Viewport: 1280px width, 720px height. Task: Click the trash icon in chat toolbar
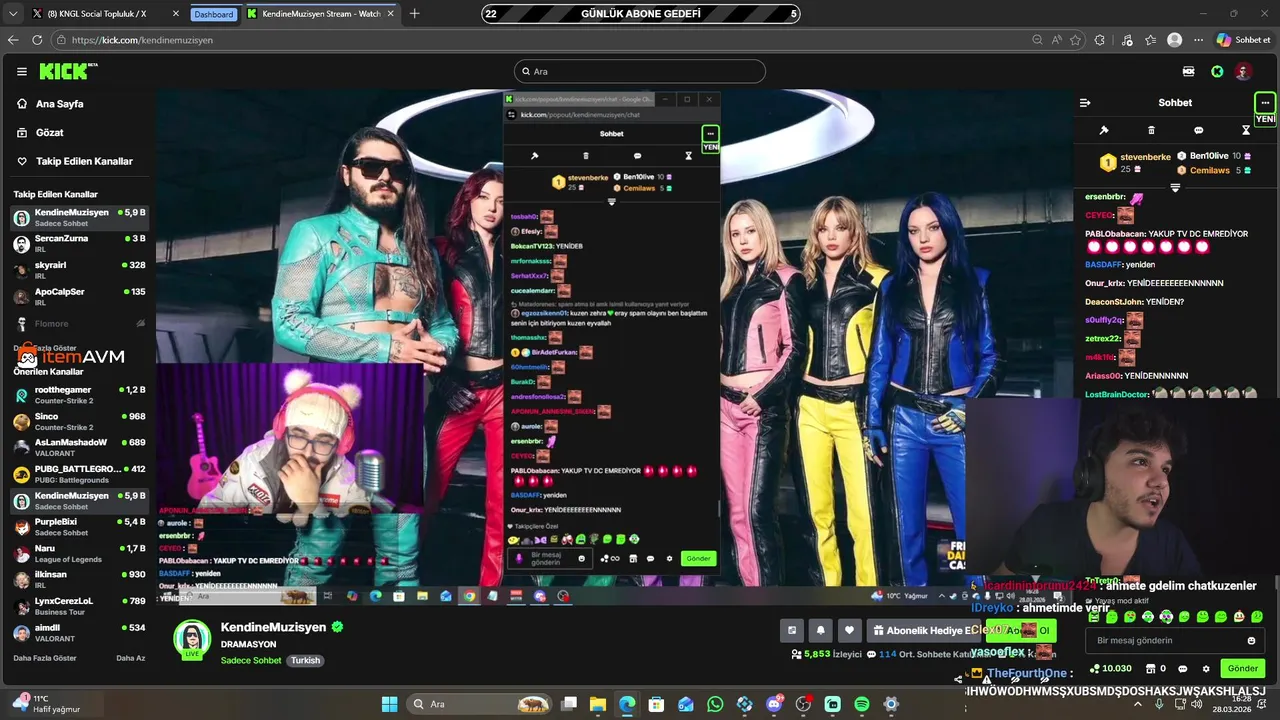1151,130
